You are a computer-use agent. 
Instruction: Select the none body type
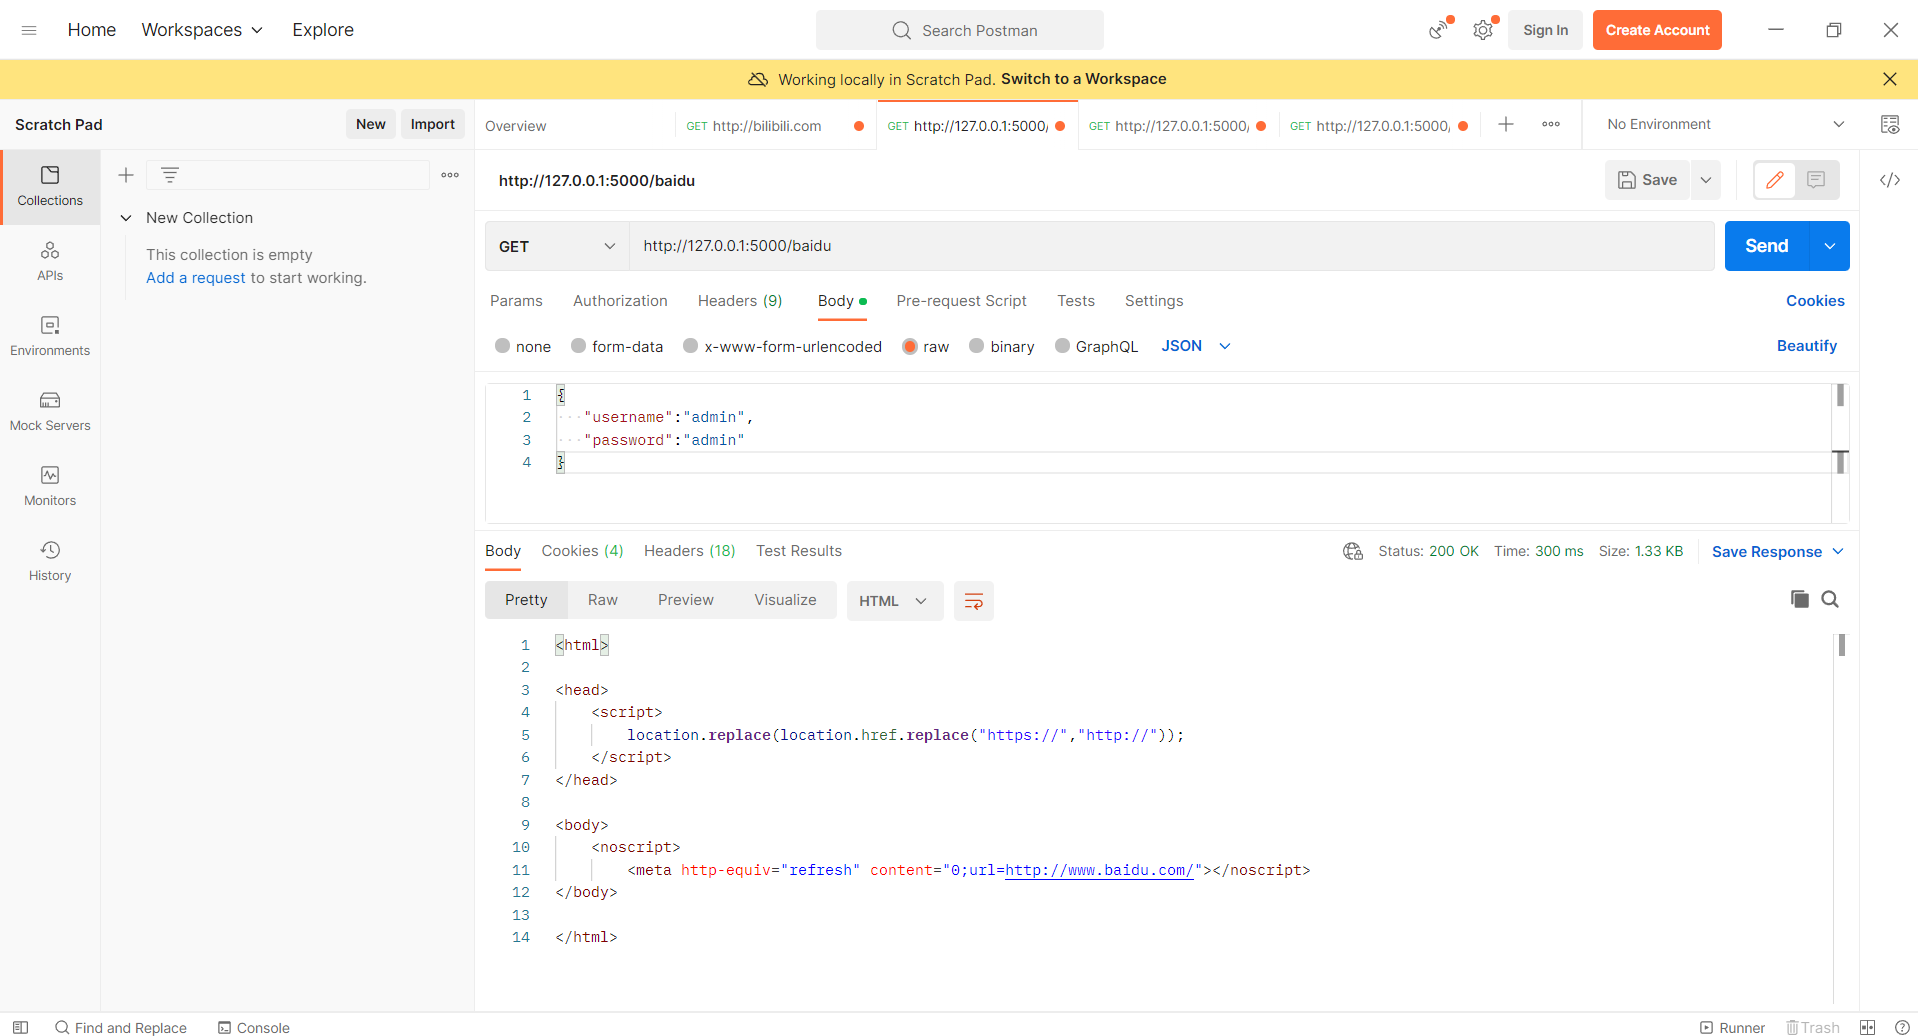tap(523, 346)
